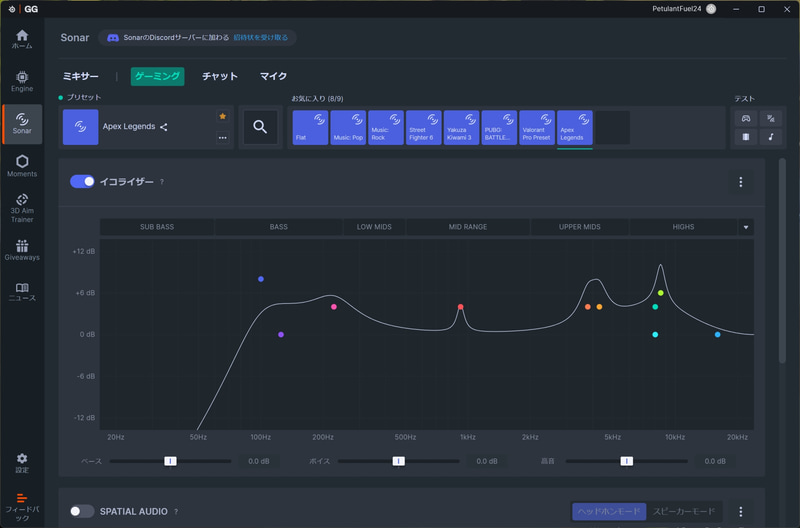The image size is (800, 528).
Task: Click the BASS band header
Action: [279, 227]
